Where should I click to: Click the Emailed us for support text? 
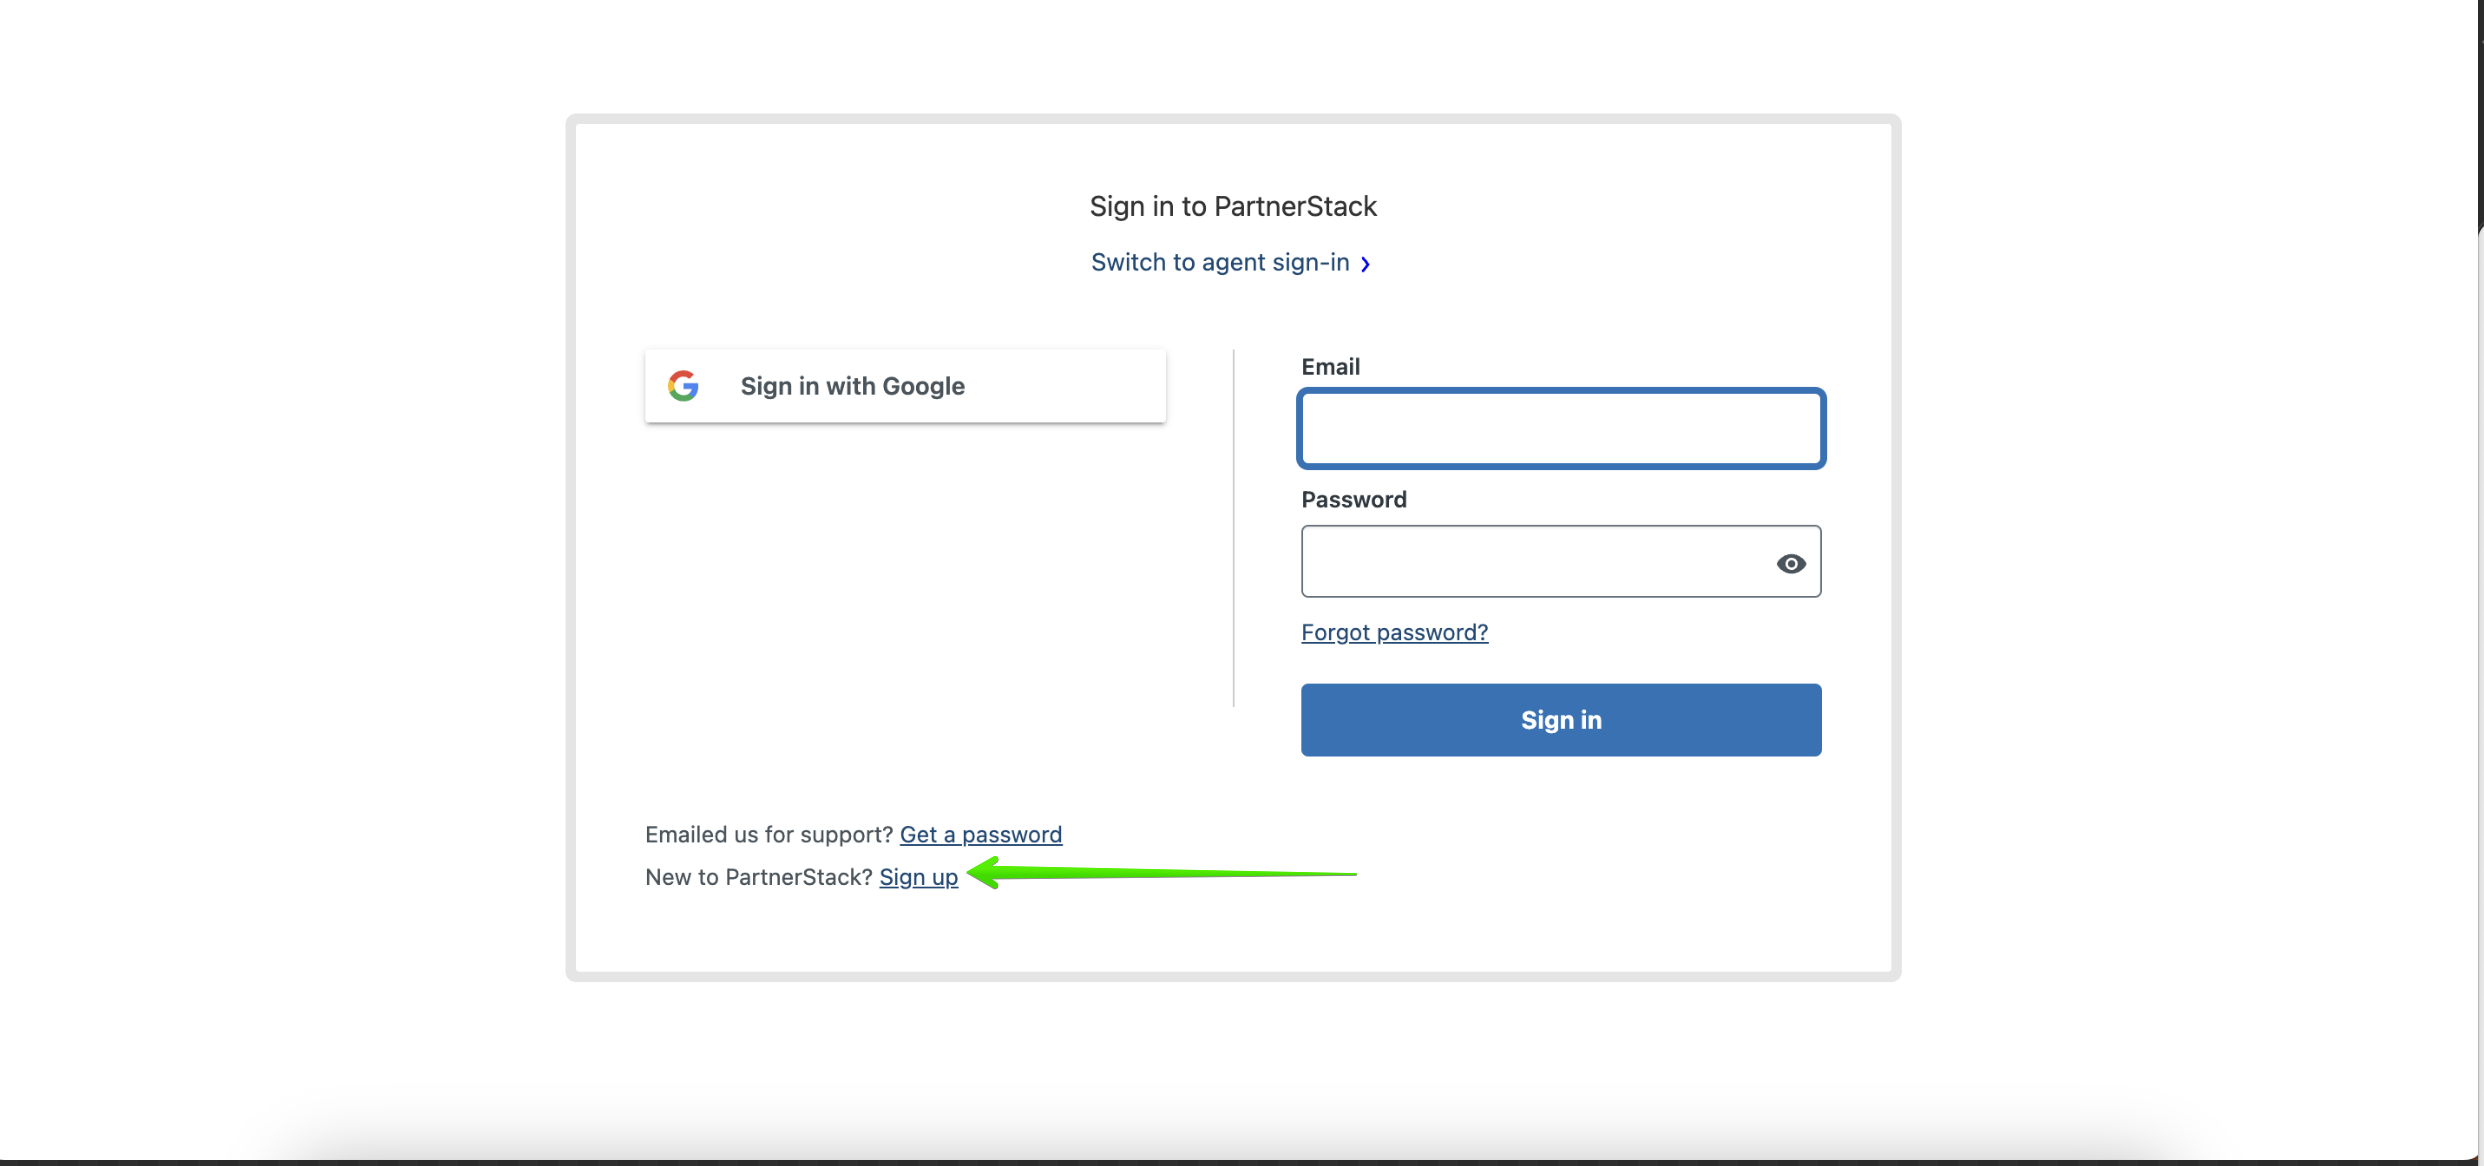coord(768,834)
